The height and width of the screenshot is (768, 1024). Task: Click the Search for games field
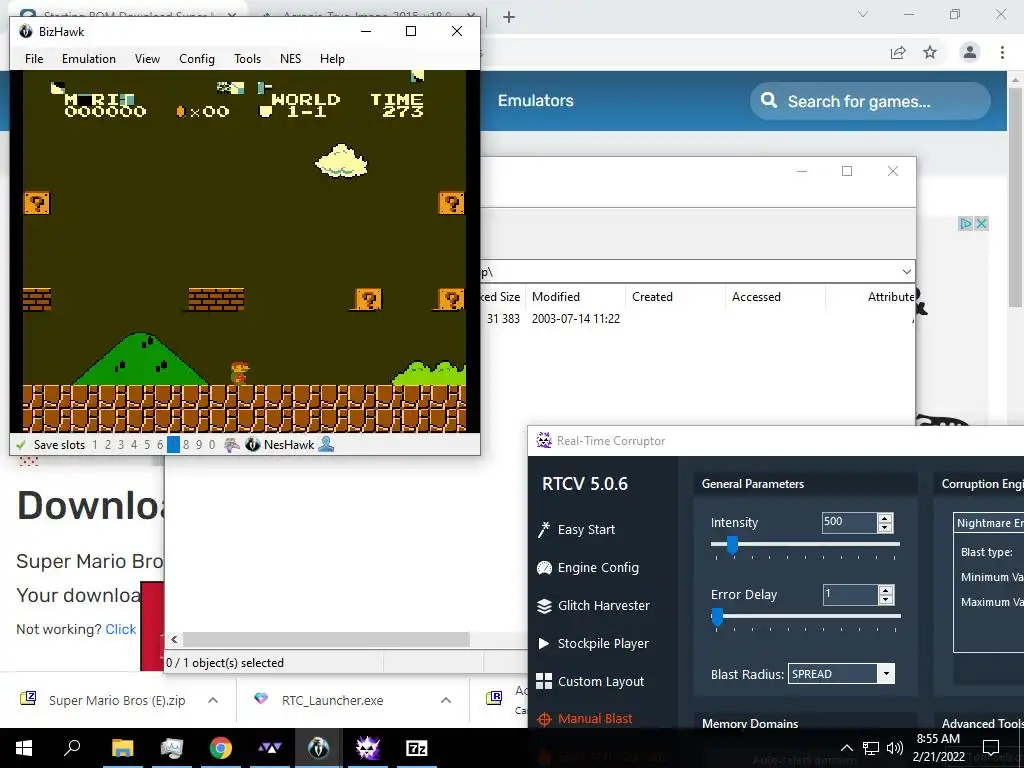click(x=870, y=101)
